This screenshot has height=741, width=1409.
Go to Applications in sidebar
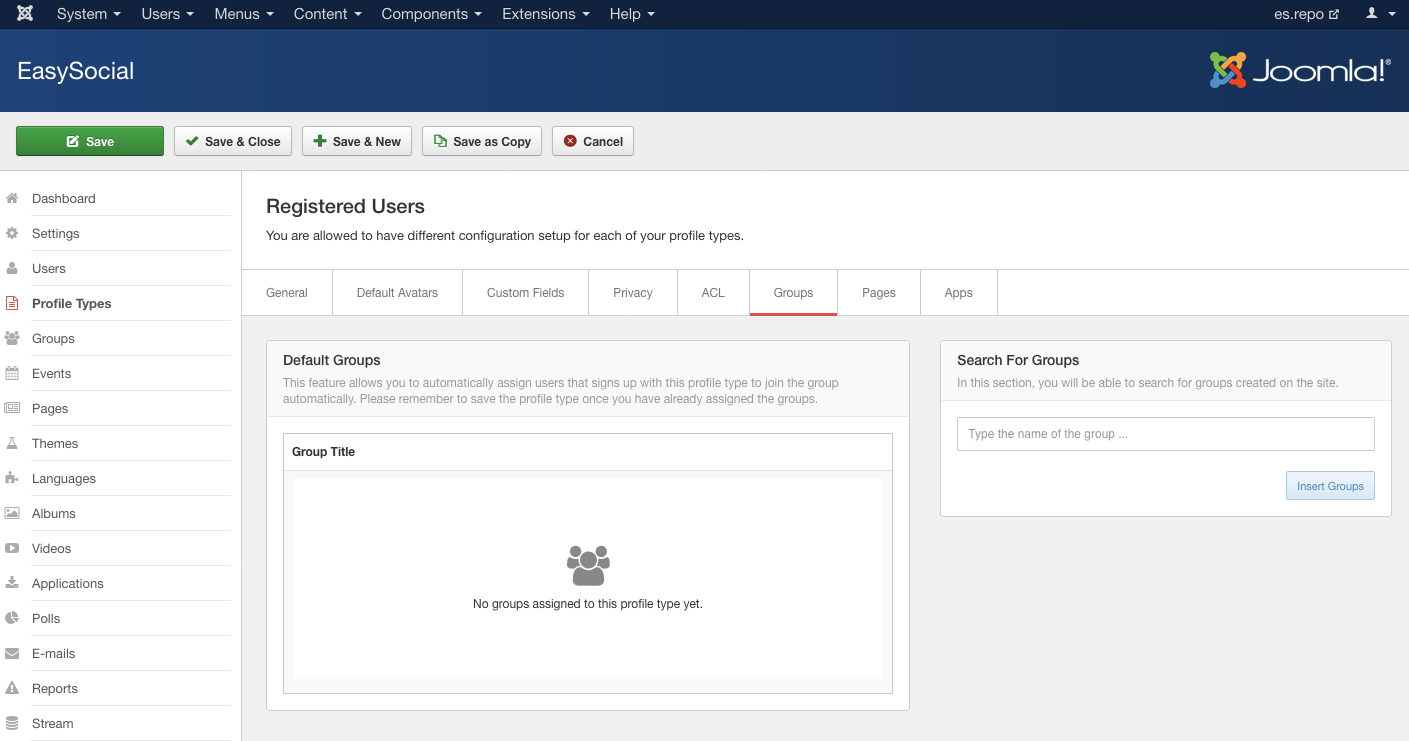(68, 583)
